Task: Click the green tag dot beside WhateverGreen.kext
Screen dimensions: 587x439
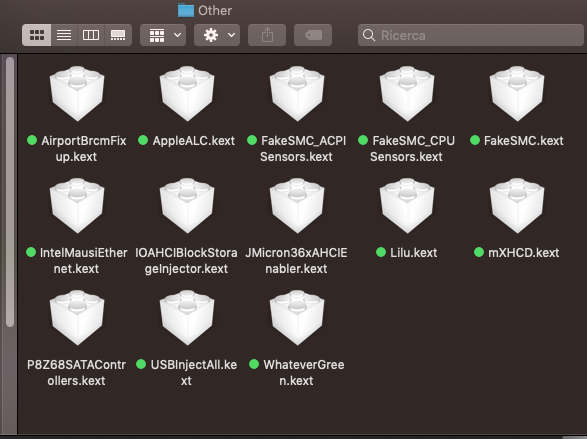Action: click(x=254, y=364)
